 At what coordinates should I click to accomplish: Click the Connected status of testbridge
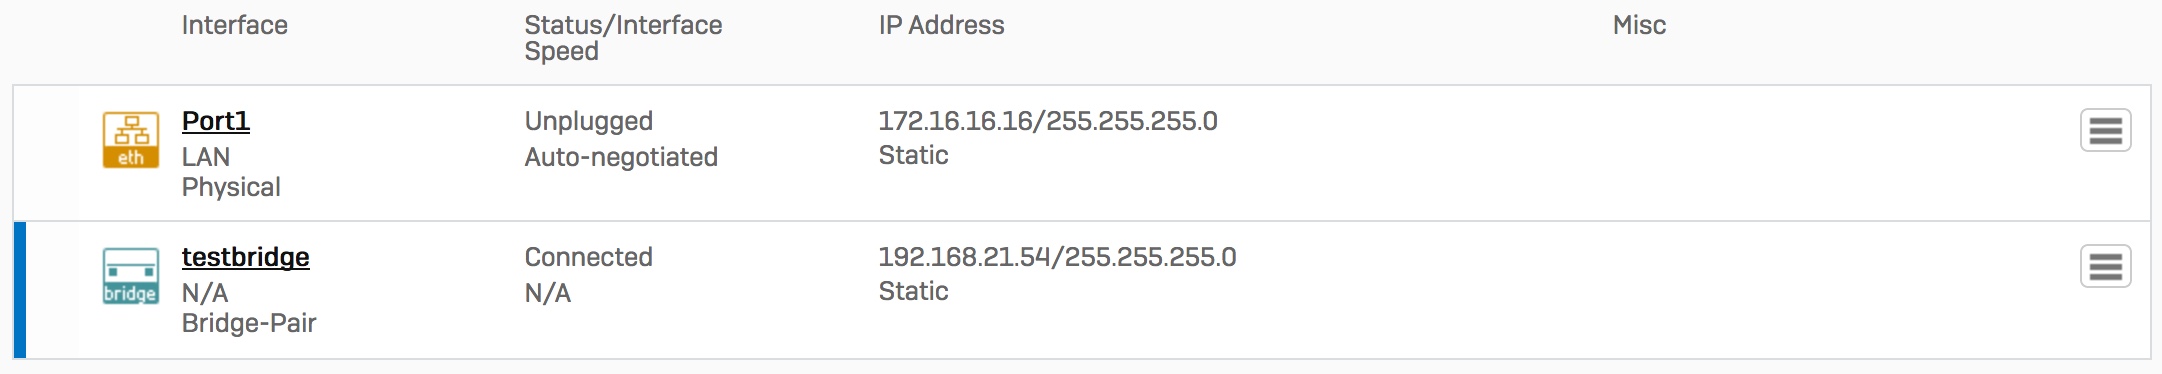click(x=589, y=257)
